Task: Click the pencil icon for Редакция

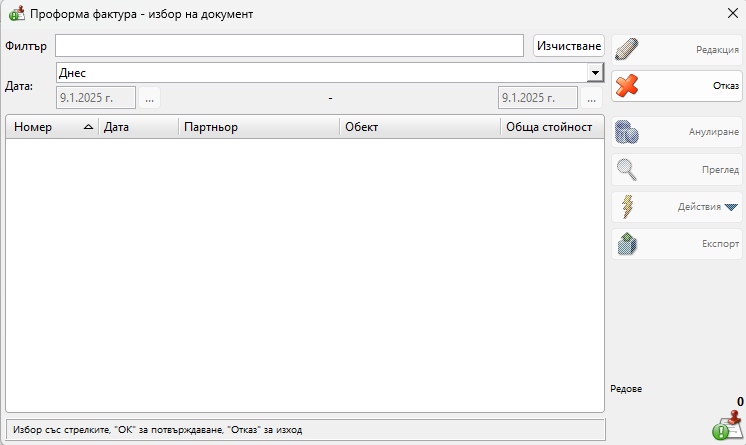Action: [x=627, y=49]
